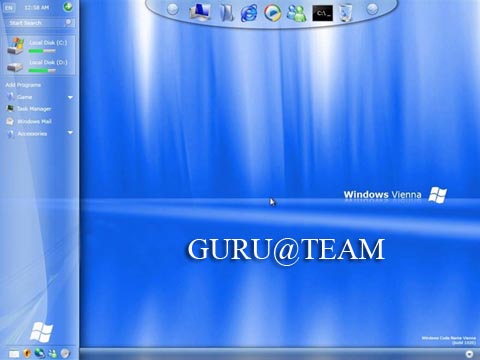The width and height of the screenshot is (480, 360).
Task: Click the round shield tray icon
Action: 65,353
